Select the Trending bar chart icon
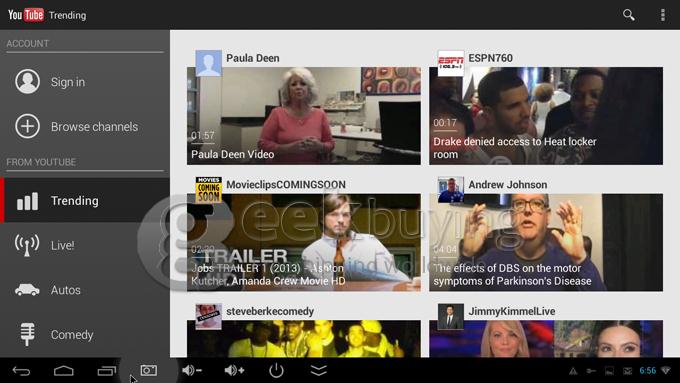 pos(27,201)
